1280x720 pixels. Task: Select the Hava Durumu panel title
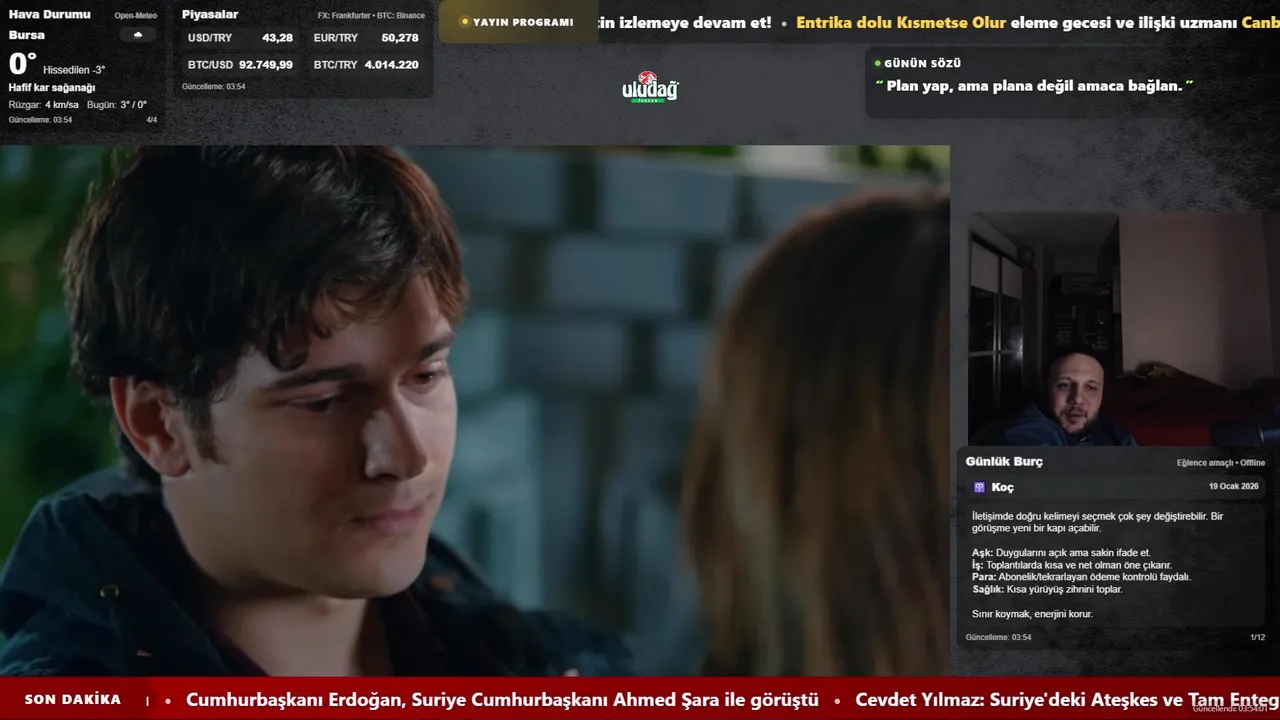tap(49, 14)
